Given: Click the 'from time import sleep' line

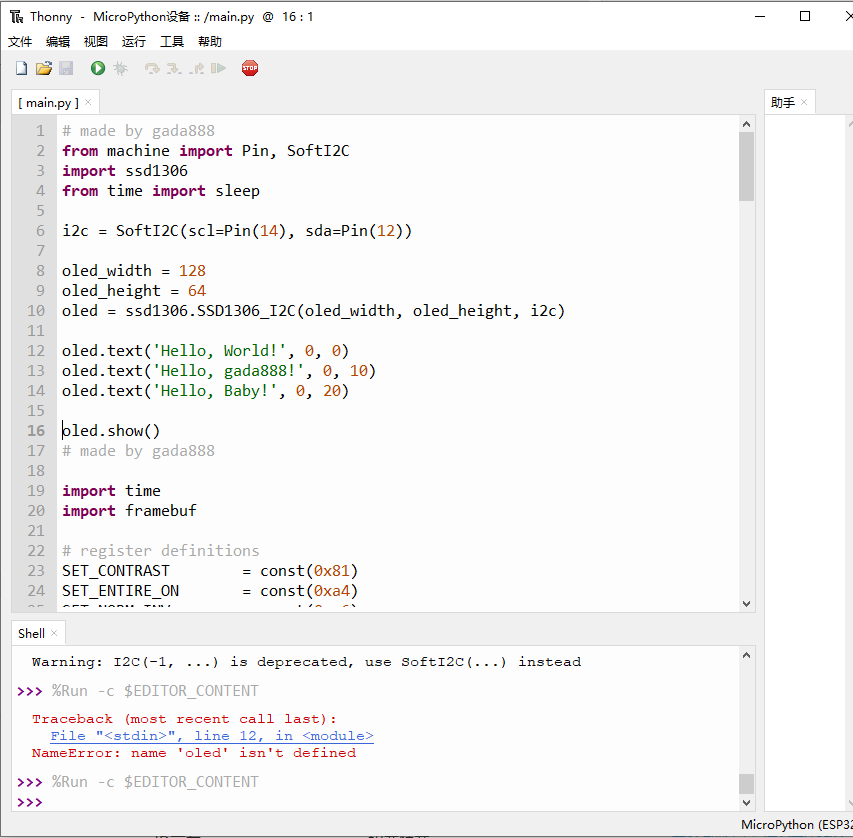Looking at the screenshot, I should (160, 191).
